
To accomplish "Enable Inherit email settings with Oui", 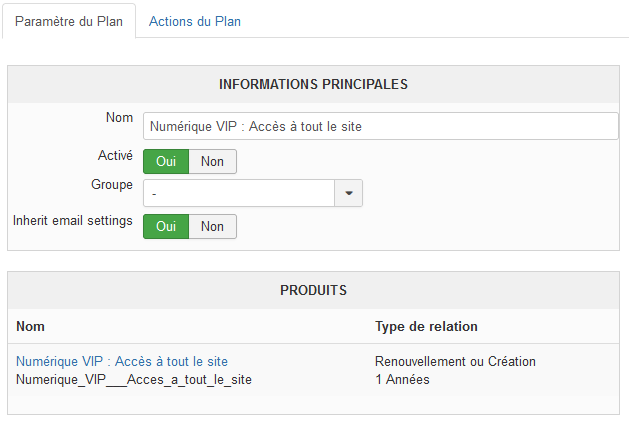I will coord(166,226).
